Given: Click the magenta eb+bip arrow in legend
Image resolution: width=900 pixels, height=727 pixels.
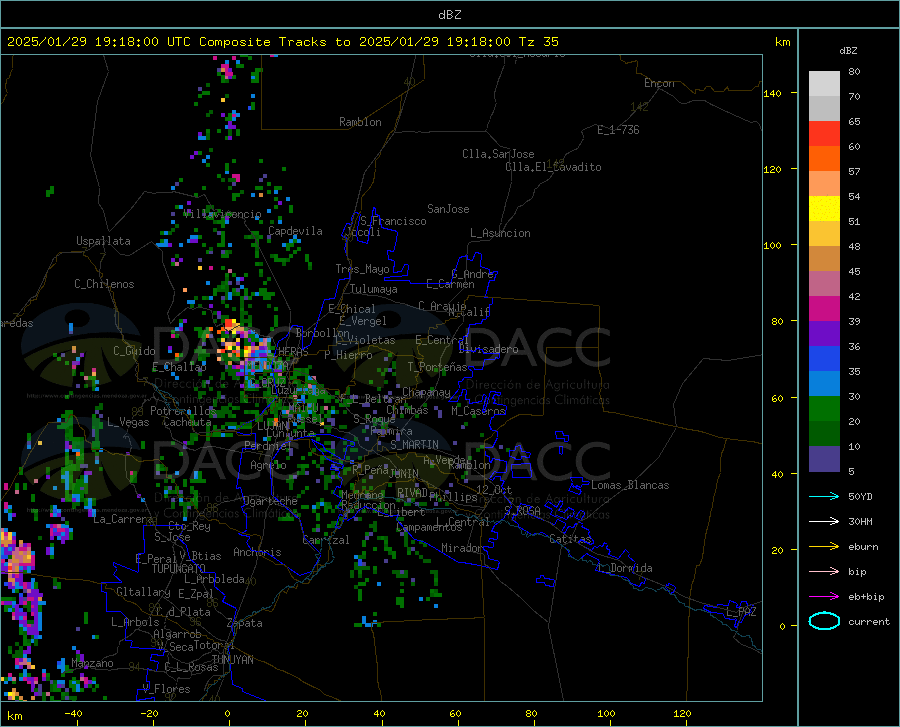Looking at the screenshot, I should pyautogui.click(x=824, y=597).
